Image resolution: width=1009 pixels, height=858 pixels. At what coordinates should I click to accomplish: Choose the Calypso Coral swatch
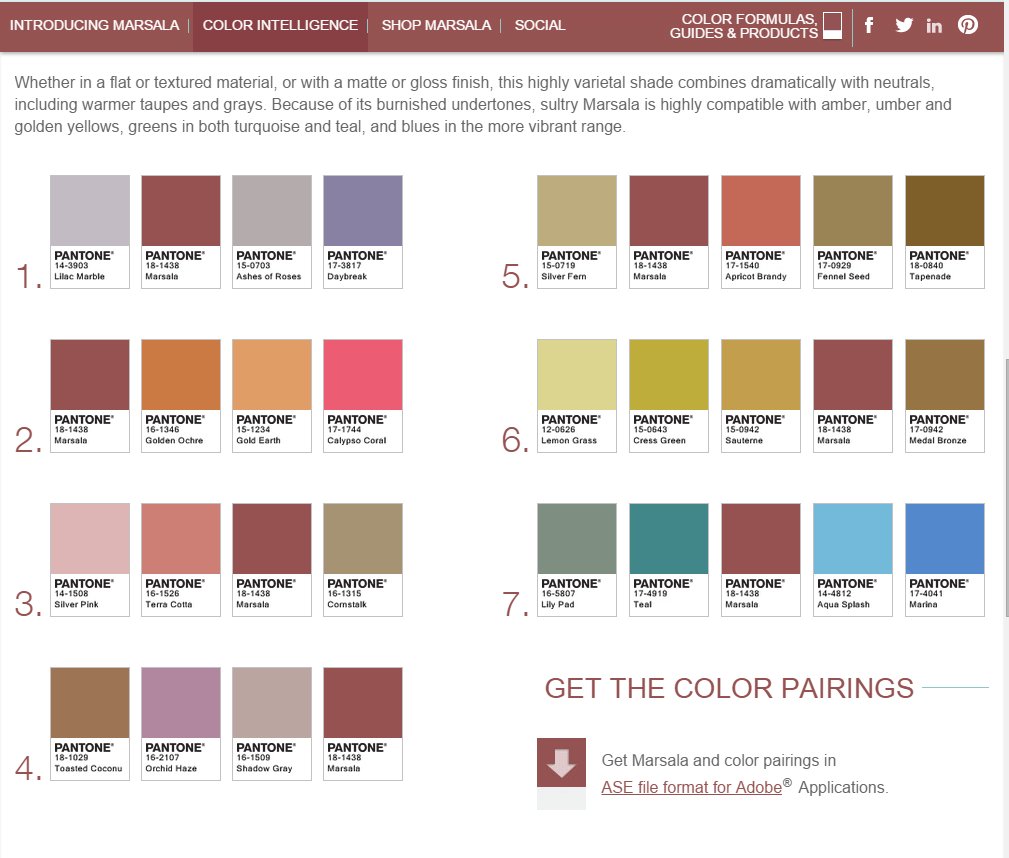(x=363, y=396)
